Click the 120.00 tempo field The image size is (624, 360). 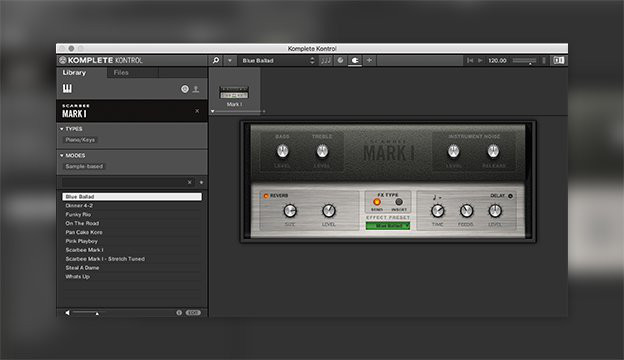pyautogui.click(x=497, y=60)
